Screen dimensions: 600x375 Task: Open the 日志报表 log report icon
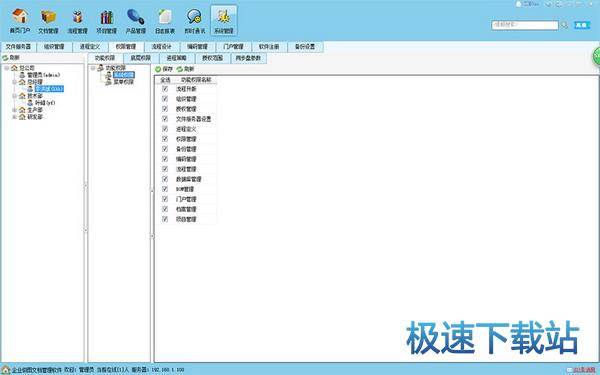(x=165, y=21)
